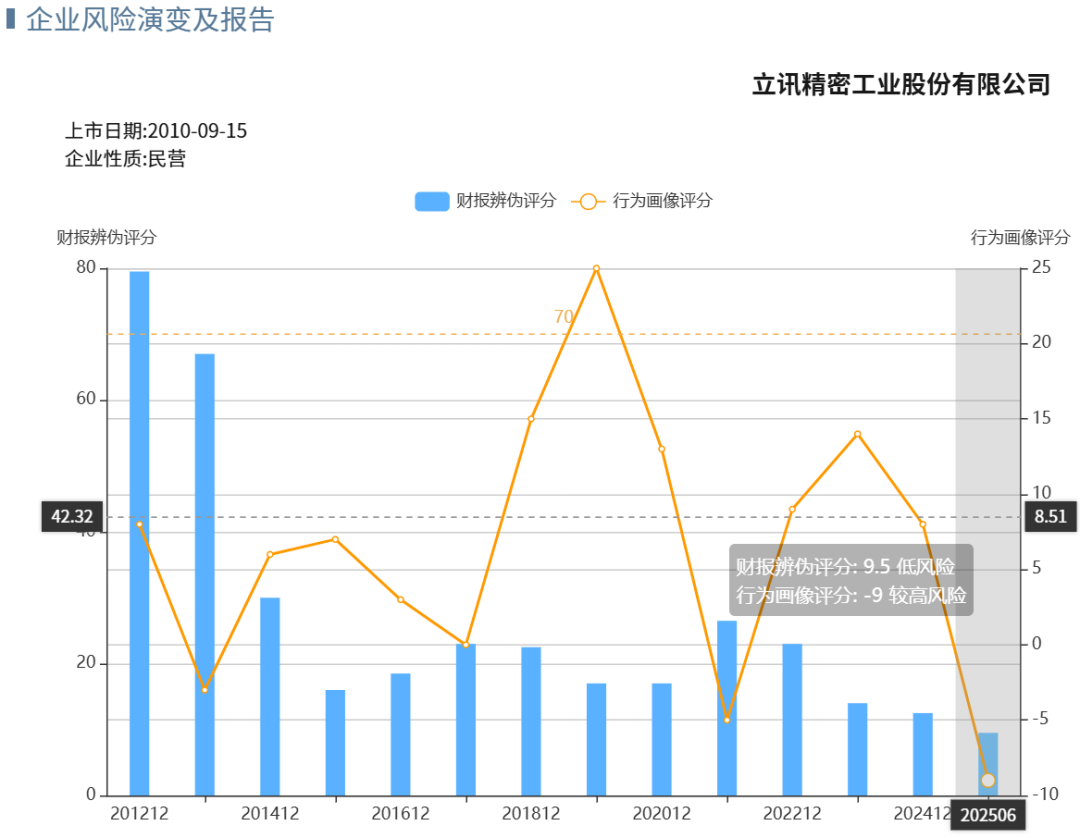
Task: Select the highlighted 202506 data point
Action: [988, 780]
